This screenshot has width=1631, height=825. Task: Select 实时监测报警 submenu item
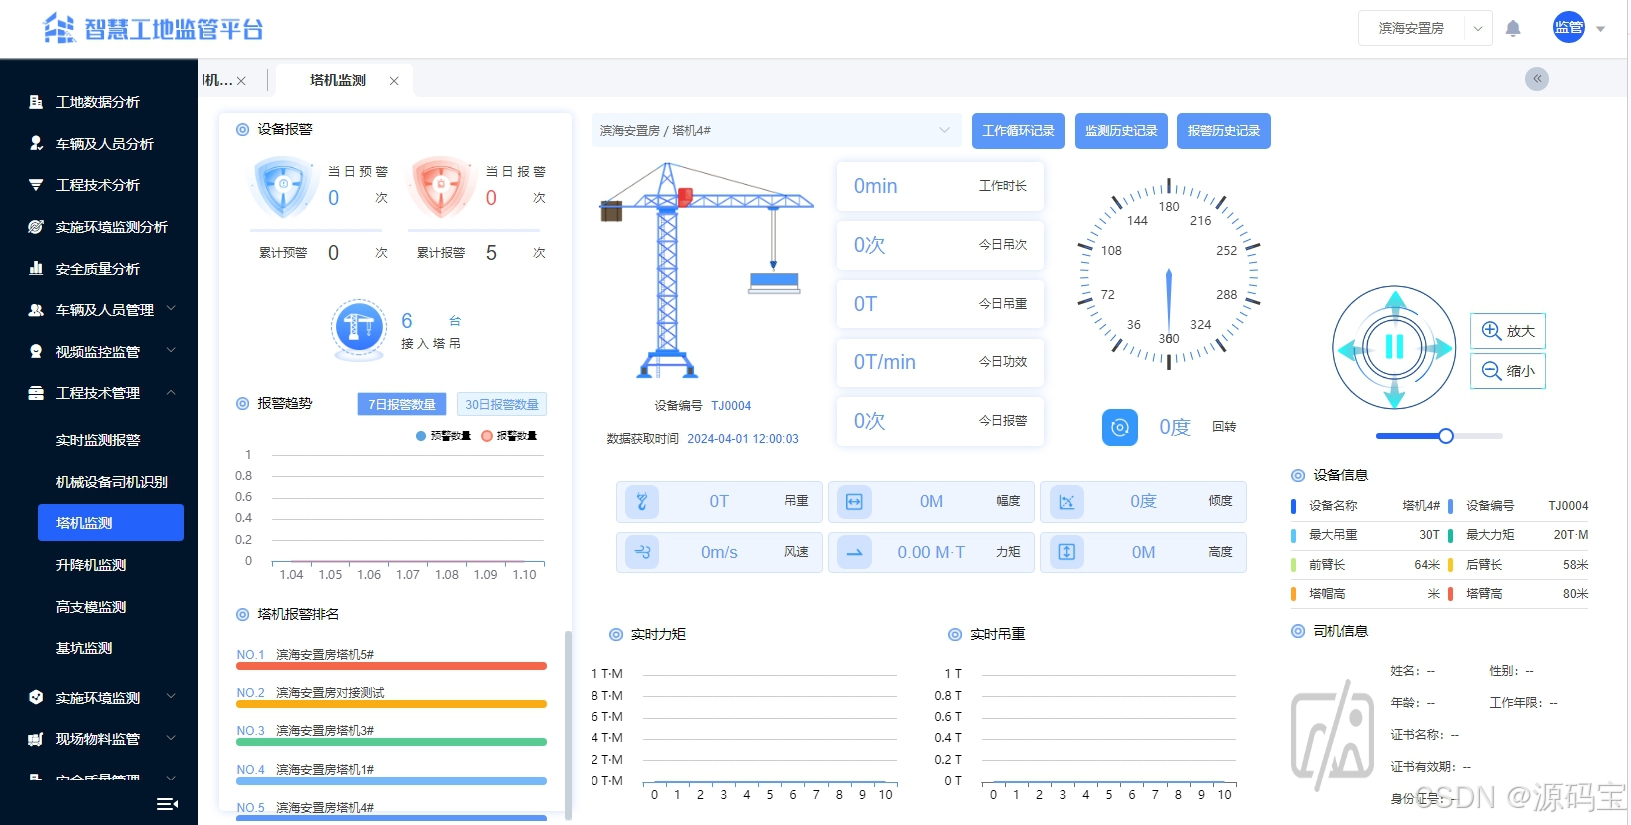point(98,440)
